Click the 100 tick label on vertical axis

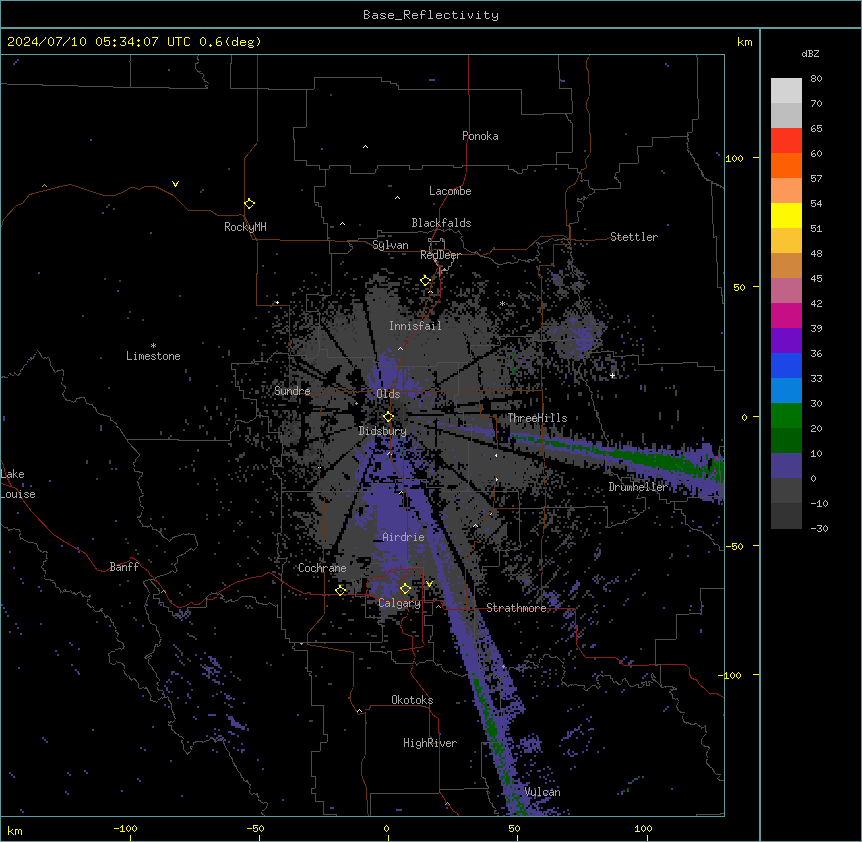click(x=734, y=158)
